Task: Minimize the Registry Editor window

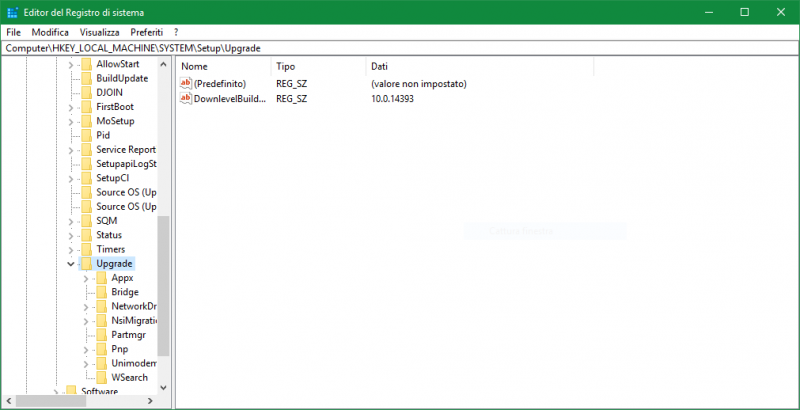Action: click(x=709, y=12)
